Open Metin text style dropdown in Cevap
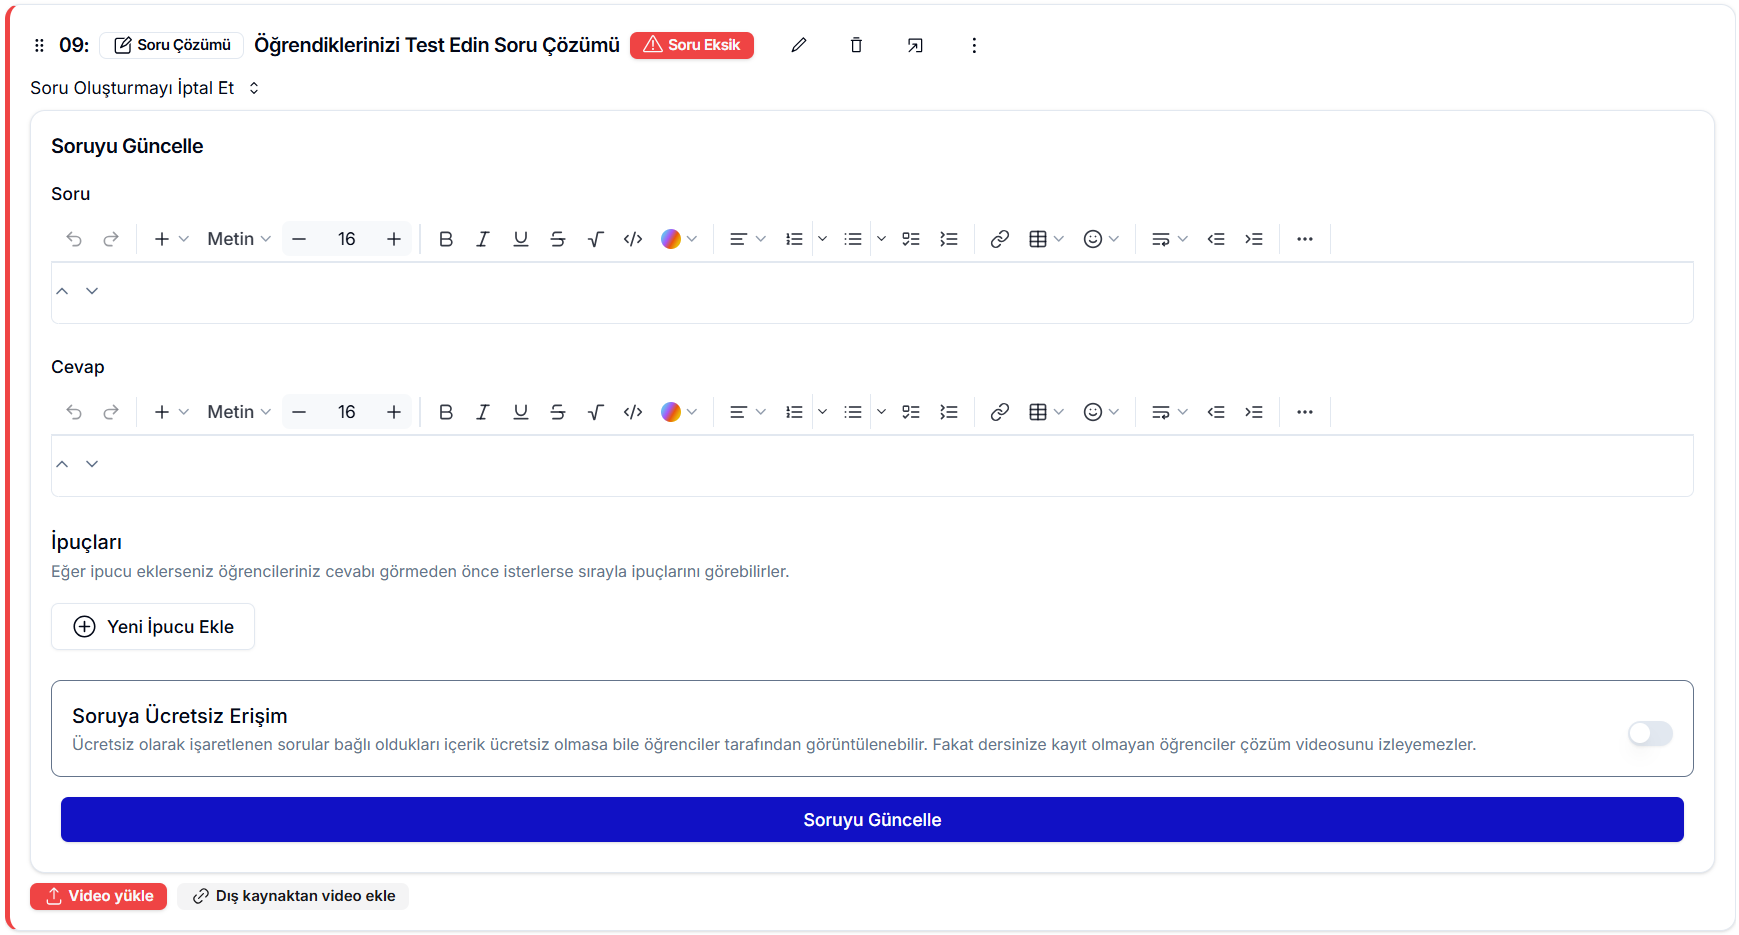The width and height of the screenshot is (1739, 935). (239, 412)
